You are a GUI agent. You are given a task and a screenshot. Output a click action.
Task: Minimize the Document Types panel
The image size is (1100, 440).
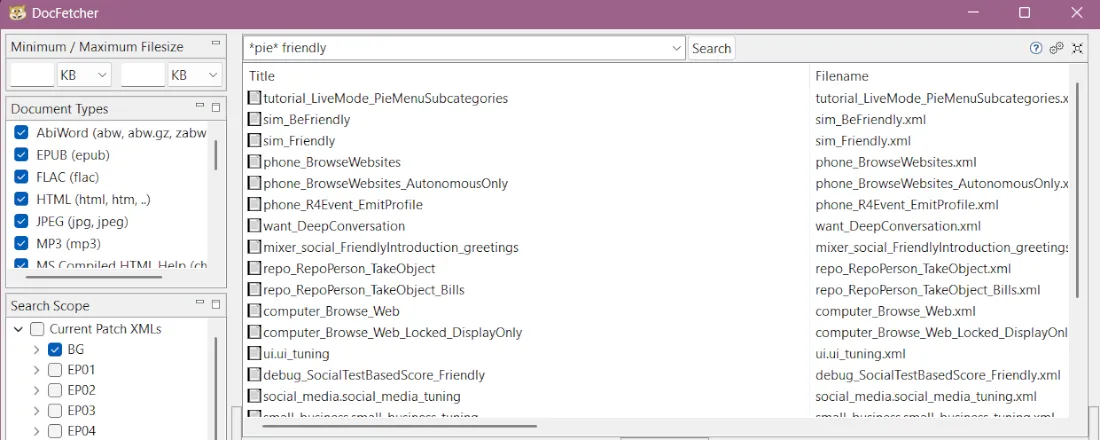(x=200, y=106)
